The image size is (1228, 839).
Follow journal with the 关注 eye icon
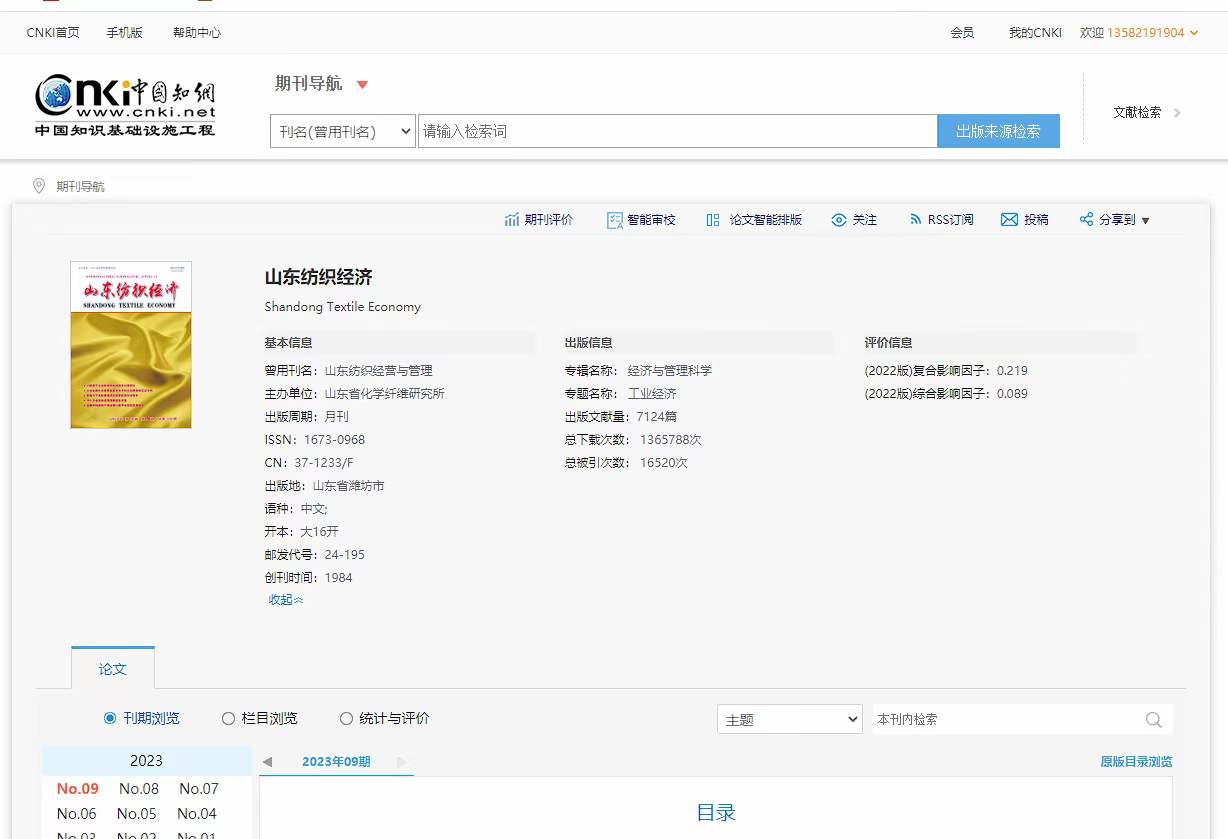coord(839,220)
